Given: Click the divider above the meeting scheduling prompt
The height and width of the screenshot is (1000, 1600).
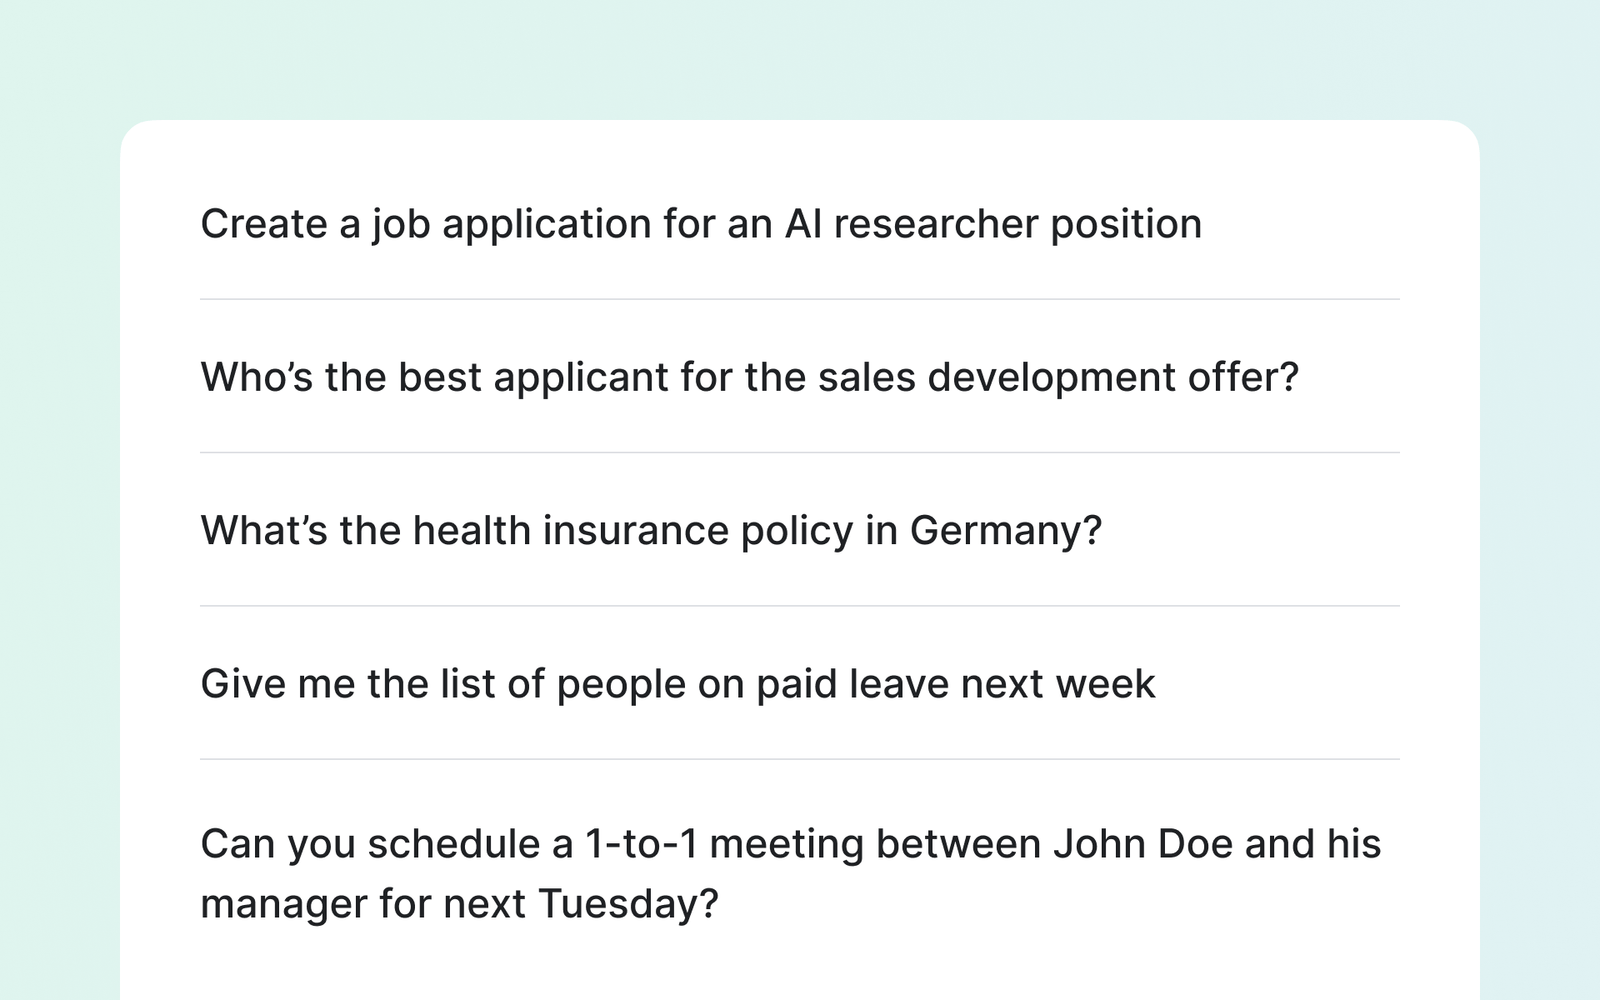Looking at the screenshot, I should (800, 759).
